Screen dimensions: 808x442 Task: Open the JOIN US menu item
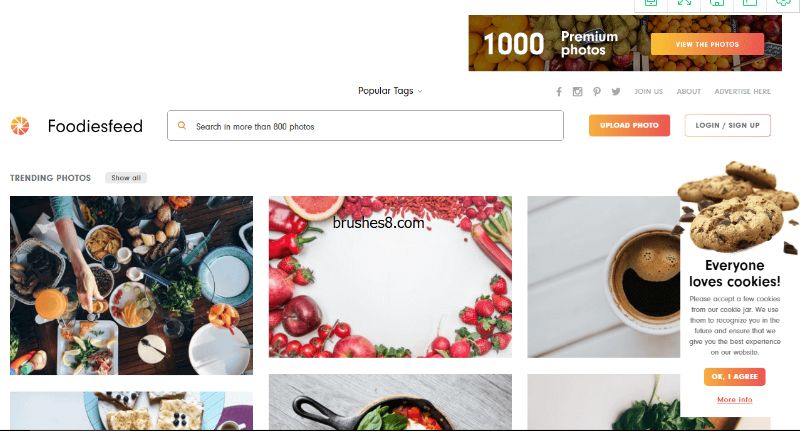pos(648,92)
